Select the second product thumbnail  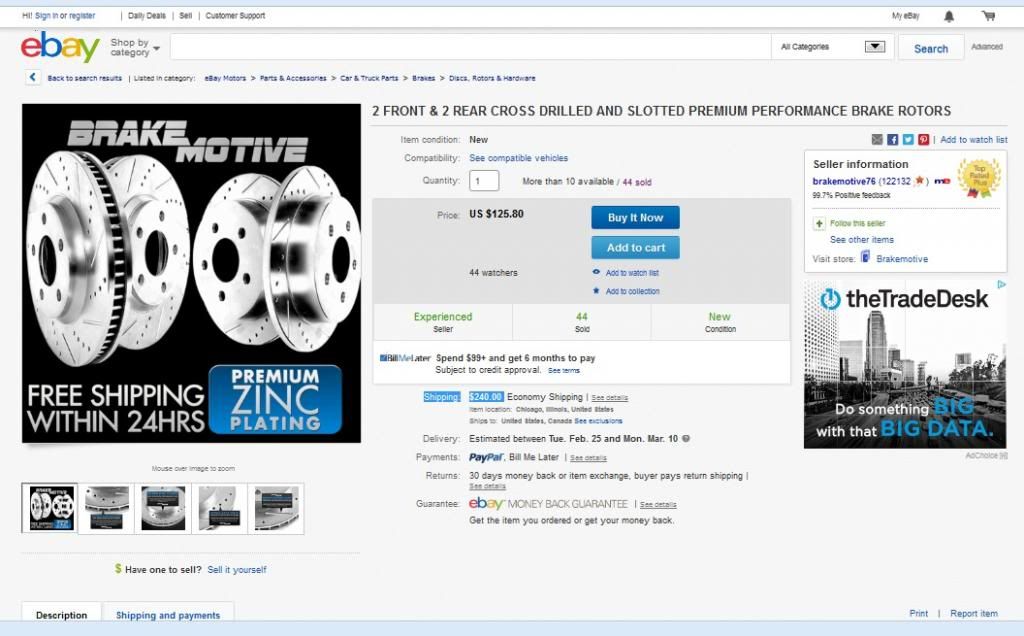point(106,508)
